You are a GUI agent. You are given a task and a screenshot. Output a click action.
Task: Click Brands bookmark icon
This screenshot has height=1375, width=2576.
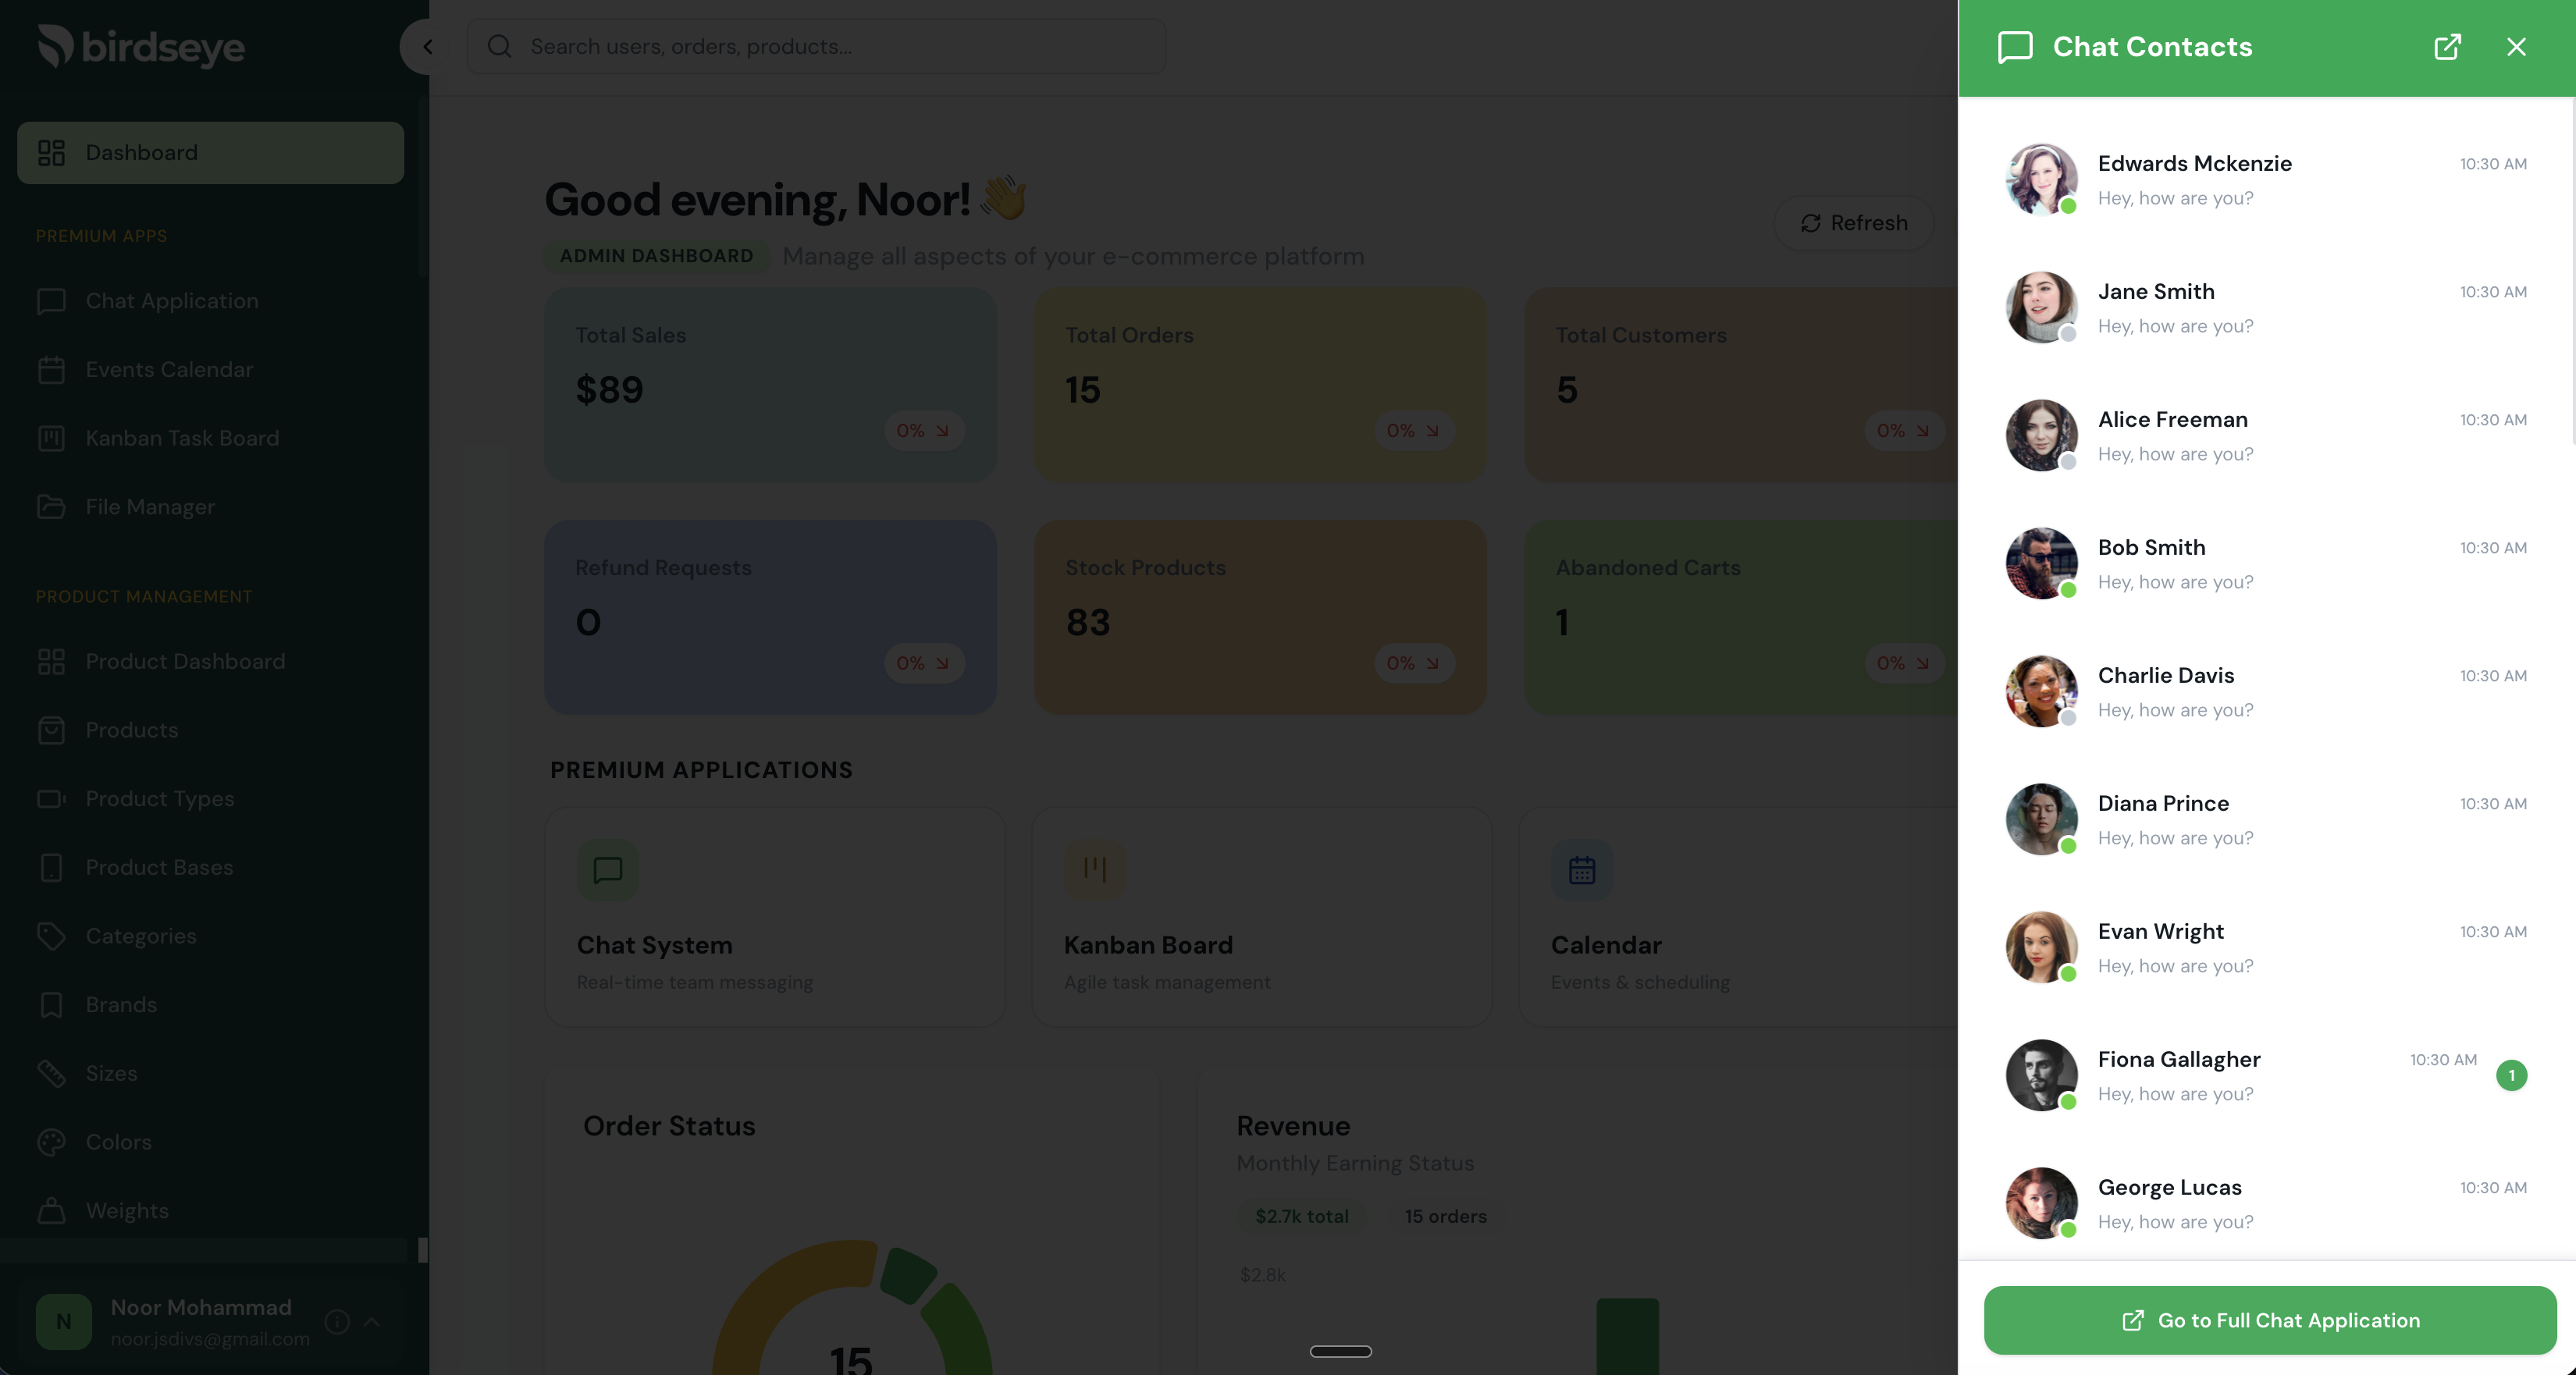point(51,1005)
